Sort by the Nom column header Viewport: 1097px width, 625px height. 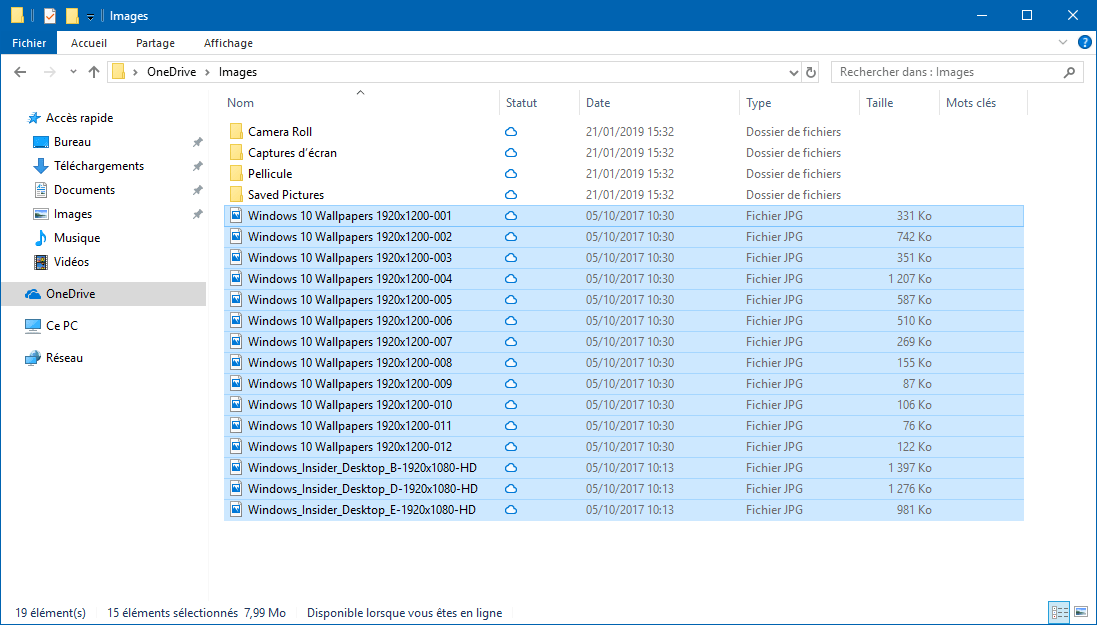360,103
